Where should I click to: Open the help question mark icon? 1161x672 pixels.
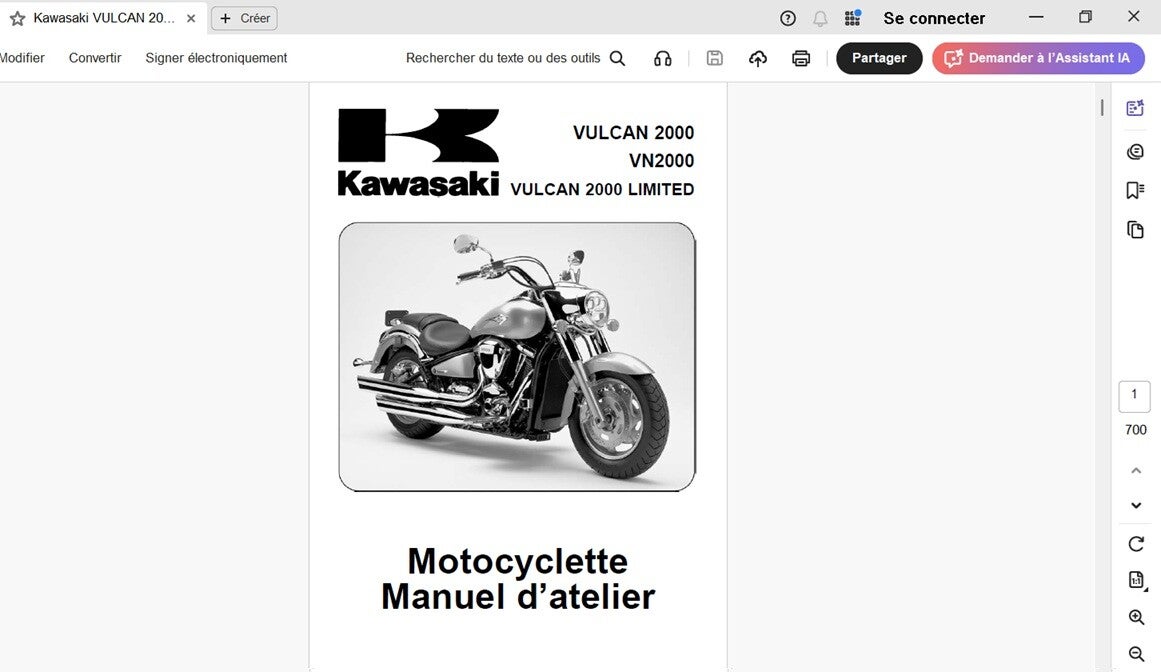point(788,19)
